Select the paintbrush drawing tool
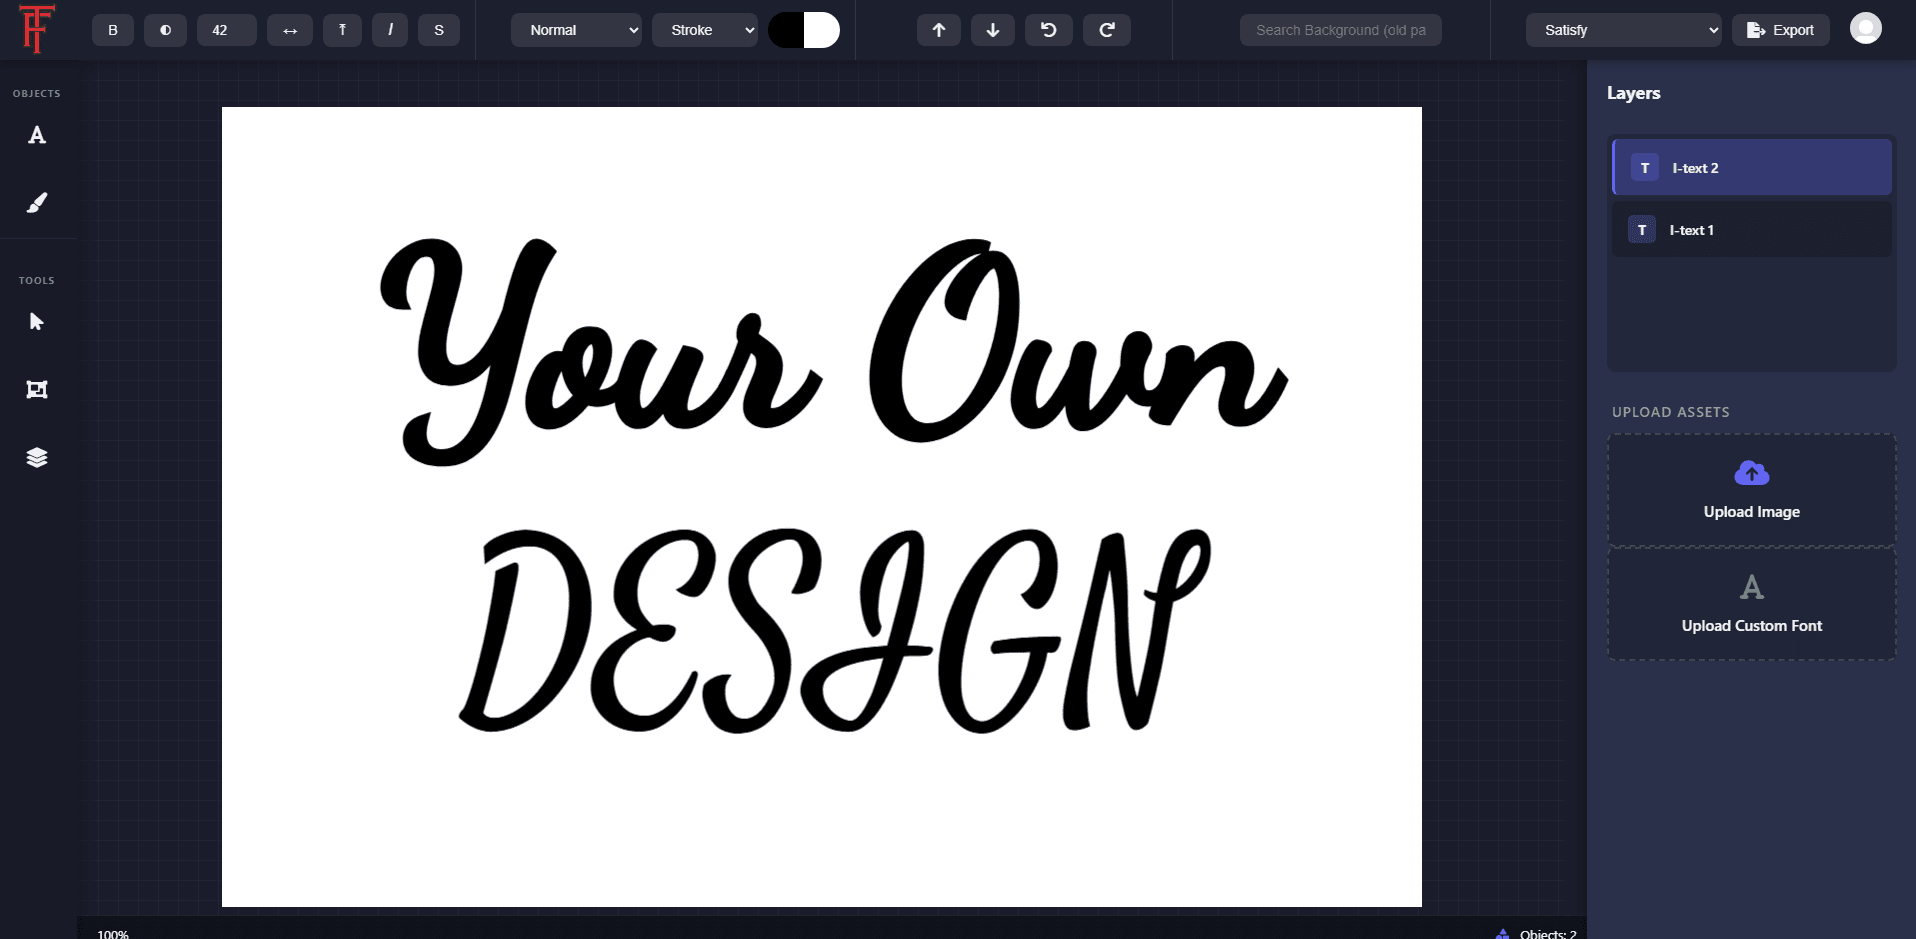The image size is (1916, 939). point(37,203)
